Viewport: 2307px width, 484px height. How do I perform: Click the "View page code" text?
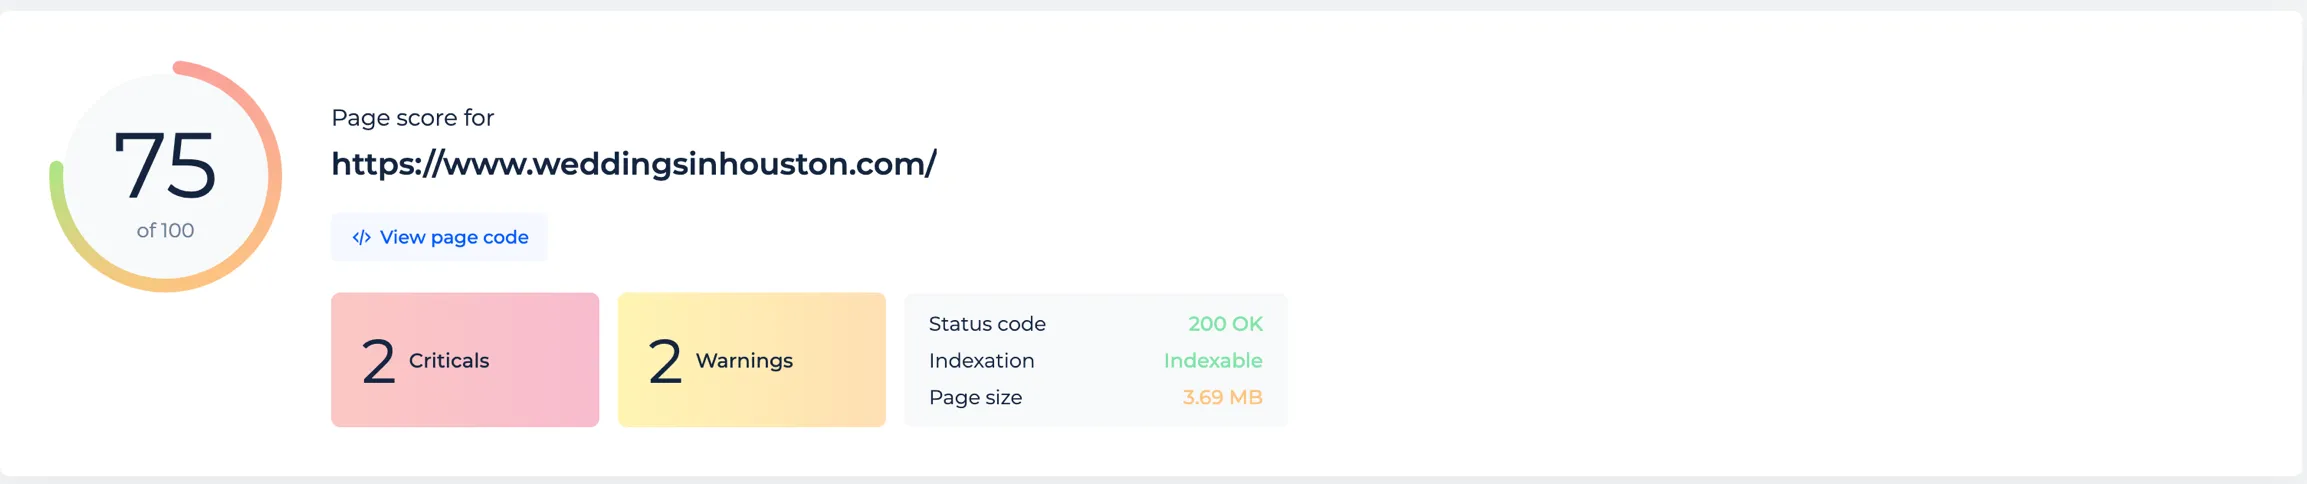tap(454, 238)
